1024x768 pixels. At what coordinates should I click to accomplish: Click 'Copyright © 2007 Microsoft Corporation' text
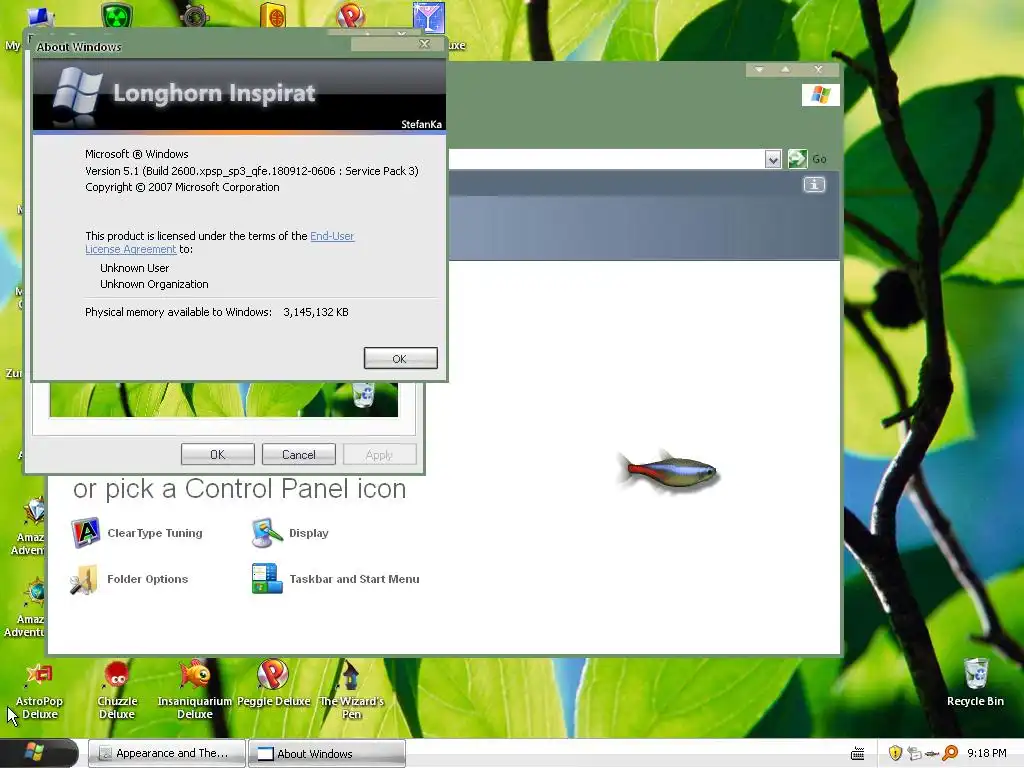[182, 187]
